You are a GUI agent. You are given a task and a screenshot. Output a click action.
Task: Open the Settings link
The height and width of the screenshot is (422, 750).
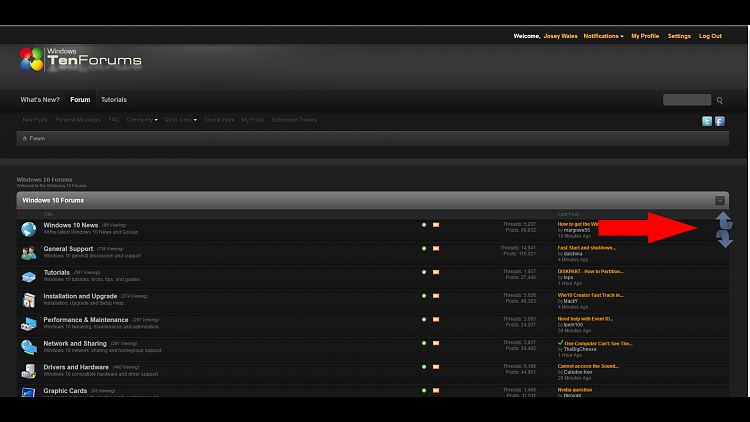679,36
